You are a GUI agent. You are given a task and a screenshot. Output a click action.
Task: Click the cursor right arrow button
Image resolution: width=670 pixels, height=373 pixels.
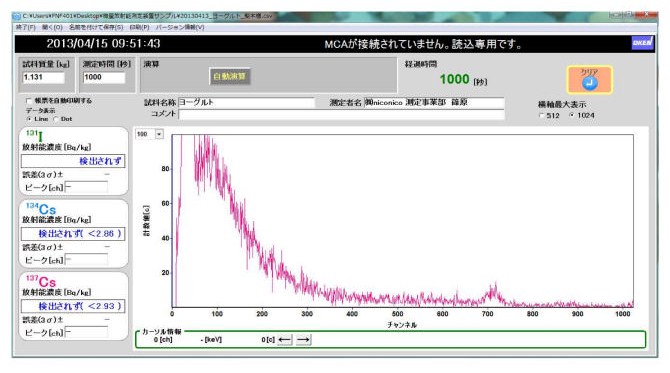[303, 340]
